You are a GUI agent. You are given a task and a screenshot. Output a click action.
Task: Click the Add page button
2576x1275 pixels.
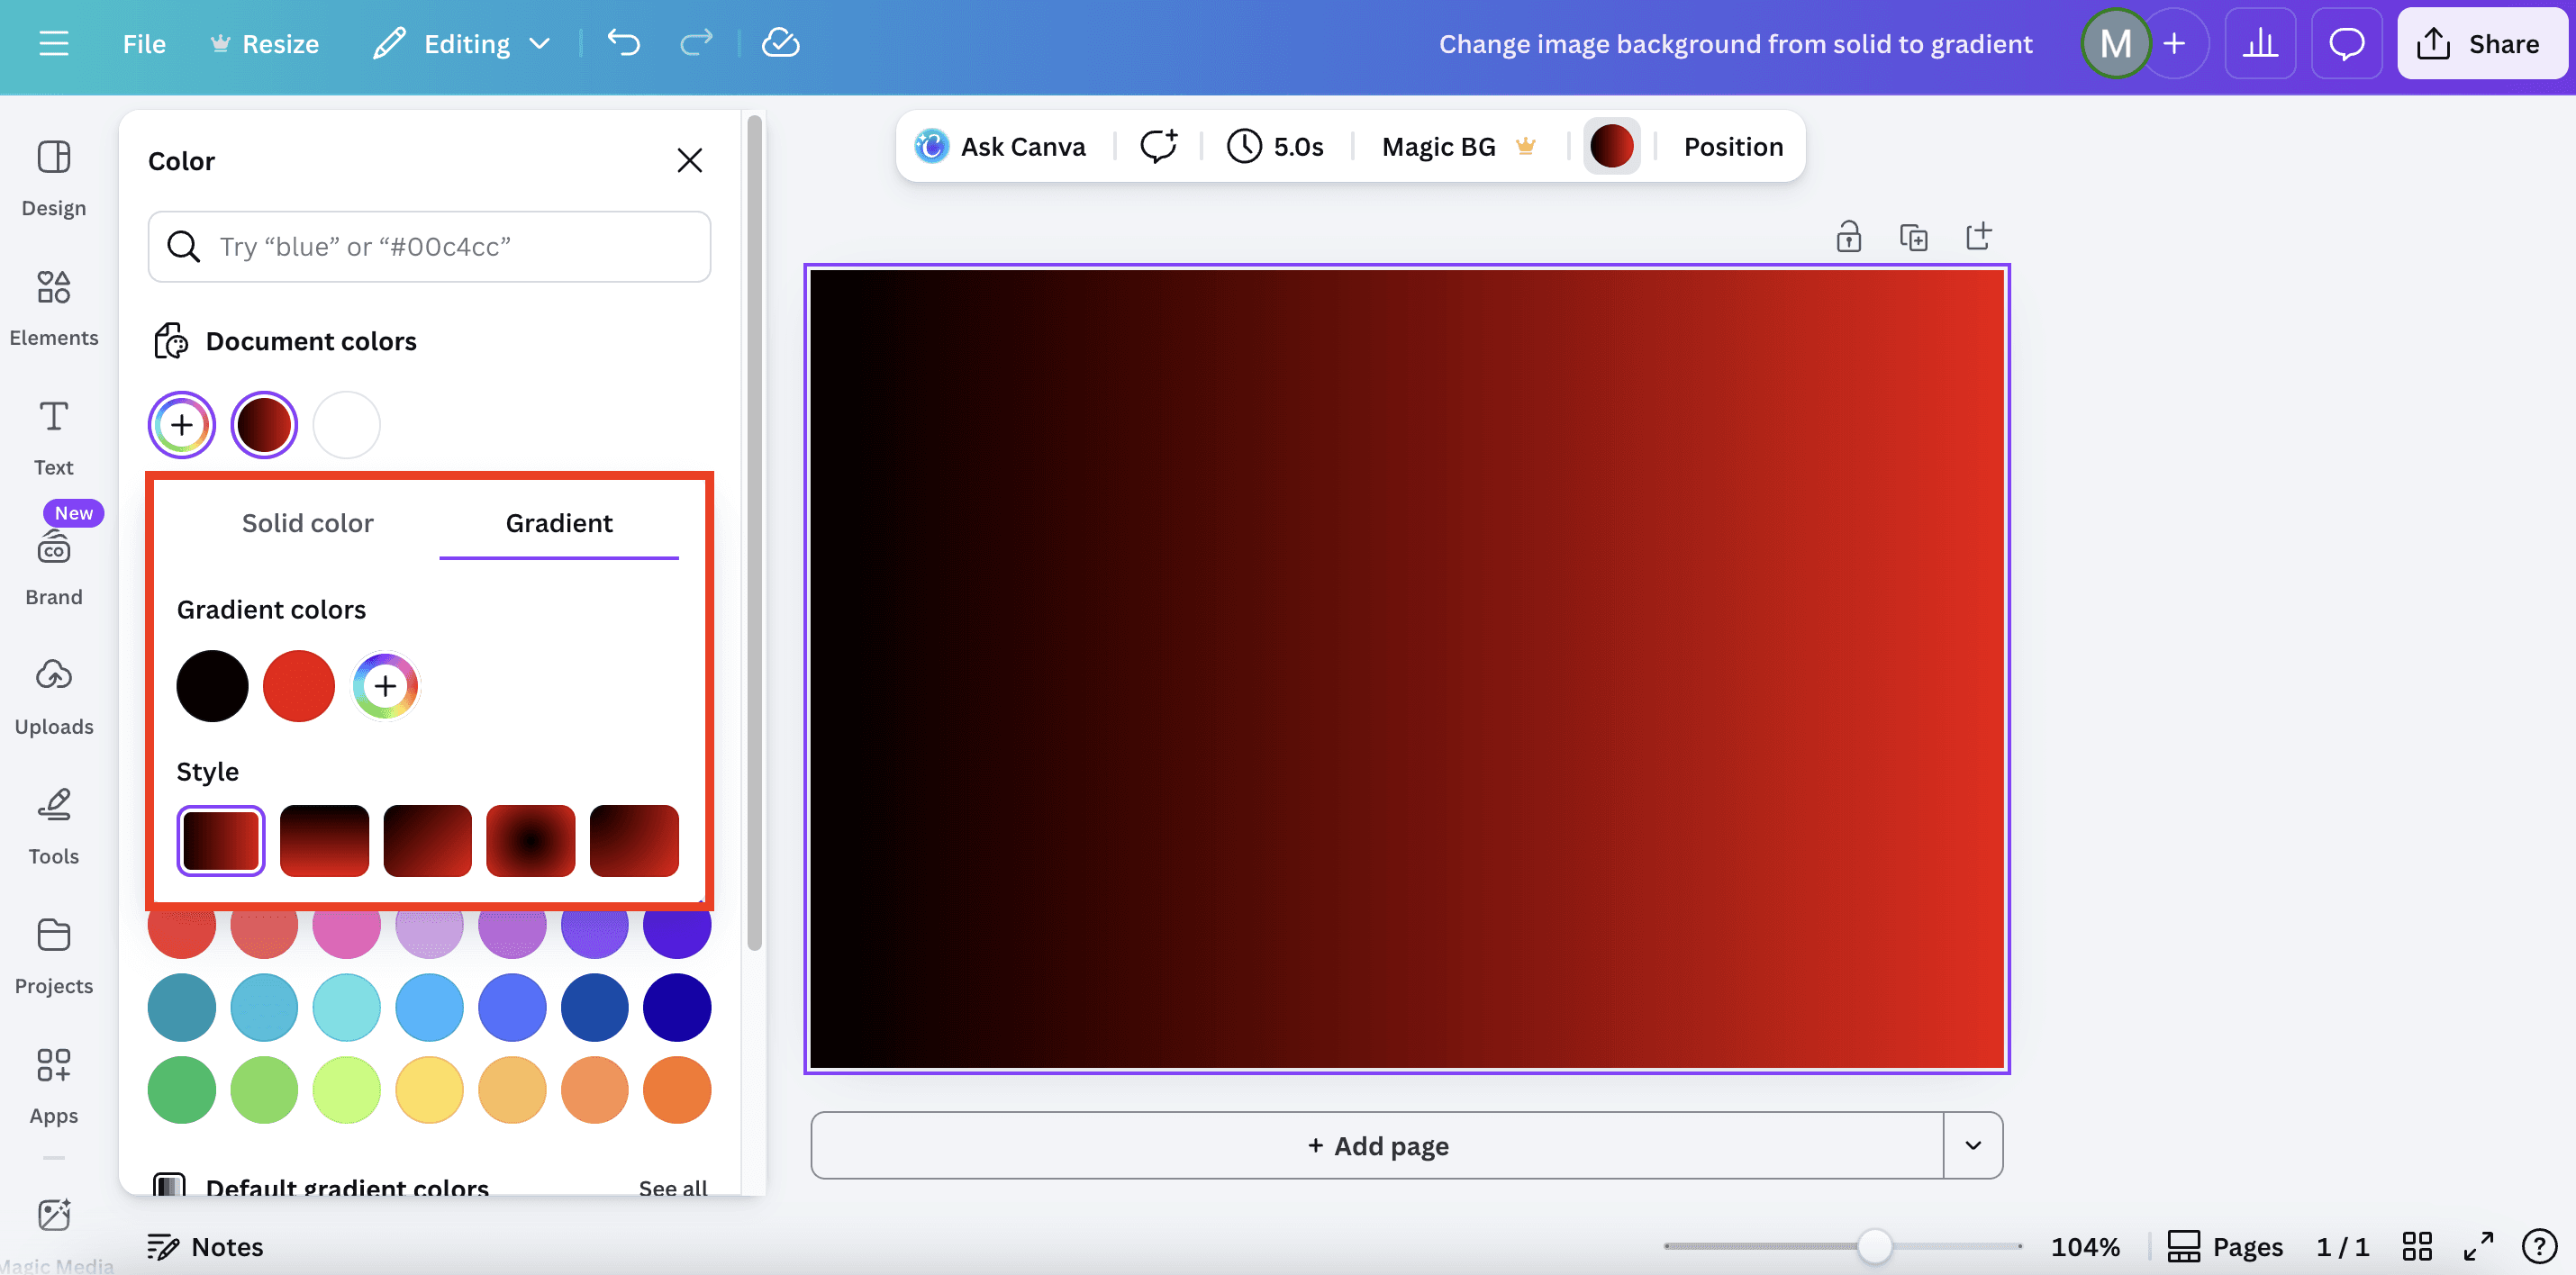(x=1377, y=1145)
